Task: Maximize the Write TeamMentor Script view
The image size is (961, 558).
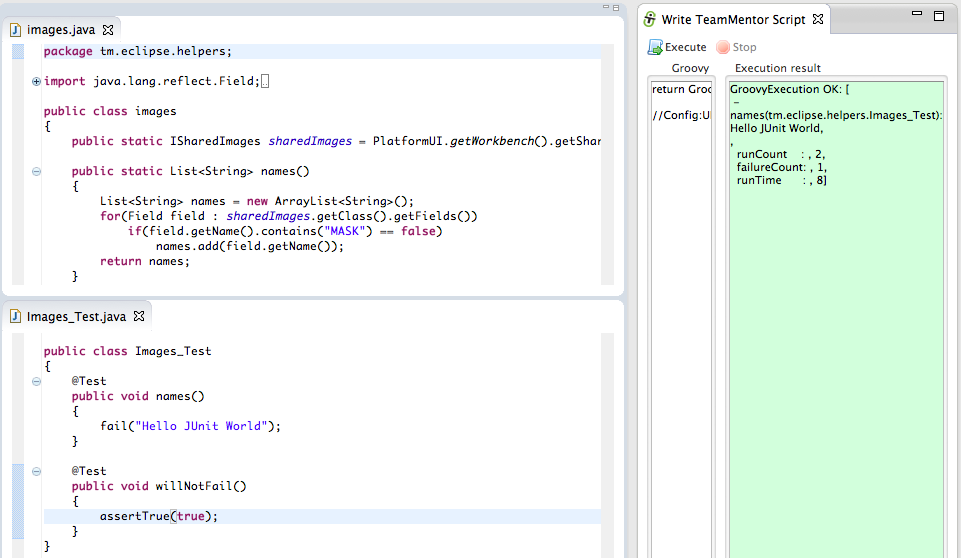Action: click(x=939, y=16)
